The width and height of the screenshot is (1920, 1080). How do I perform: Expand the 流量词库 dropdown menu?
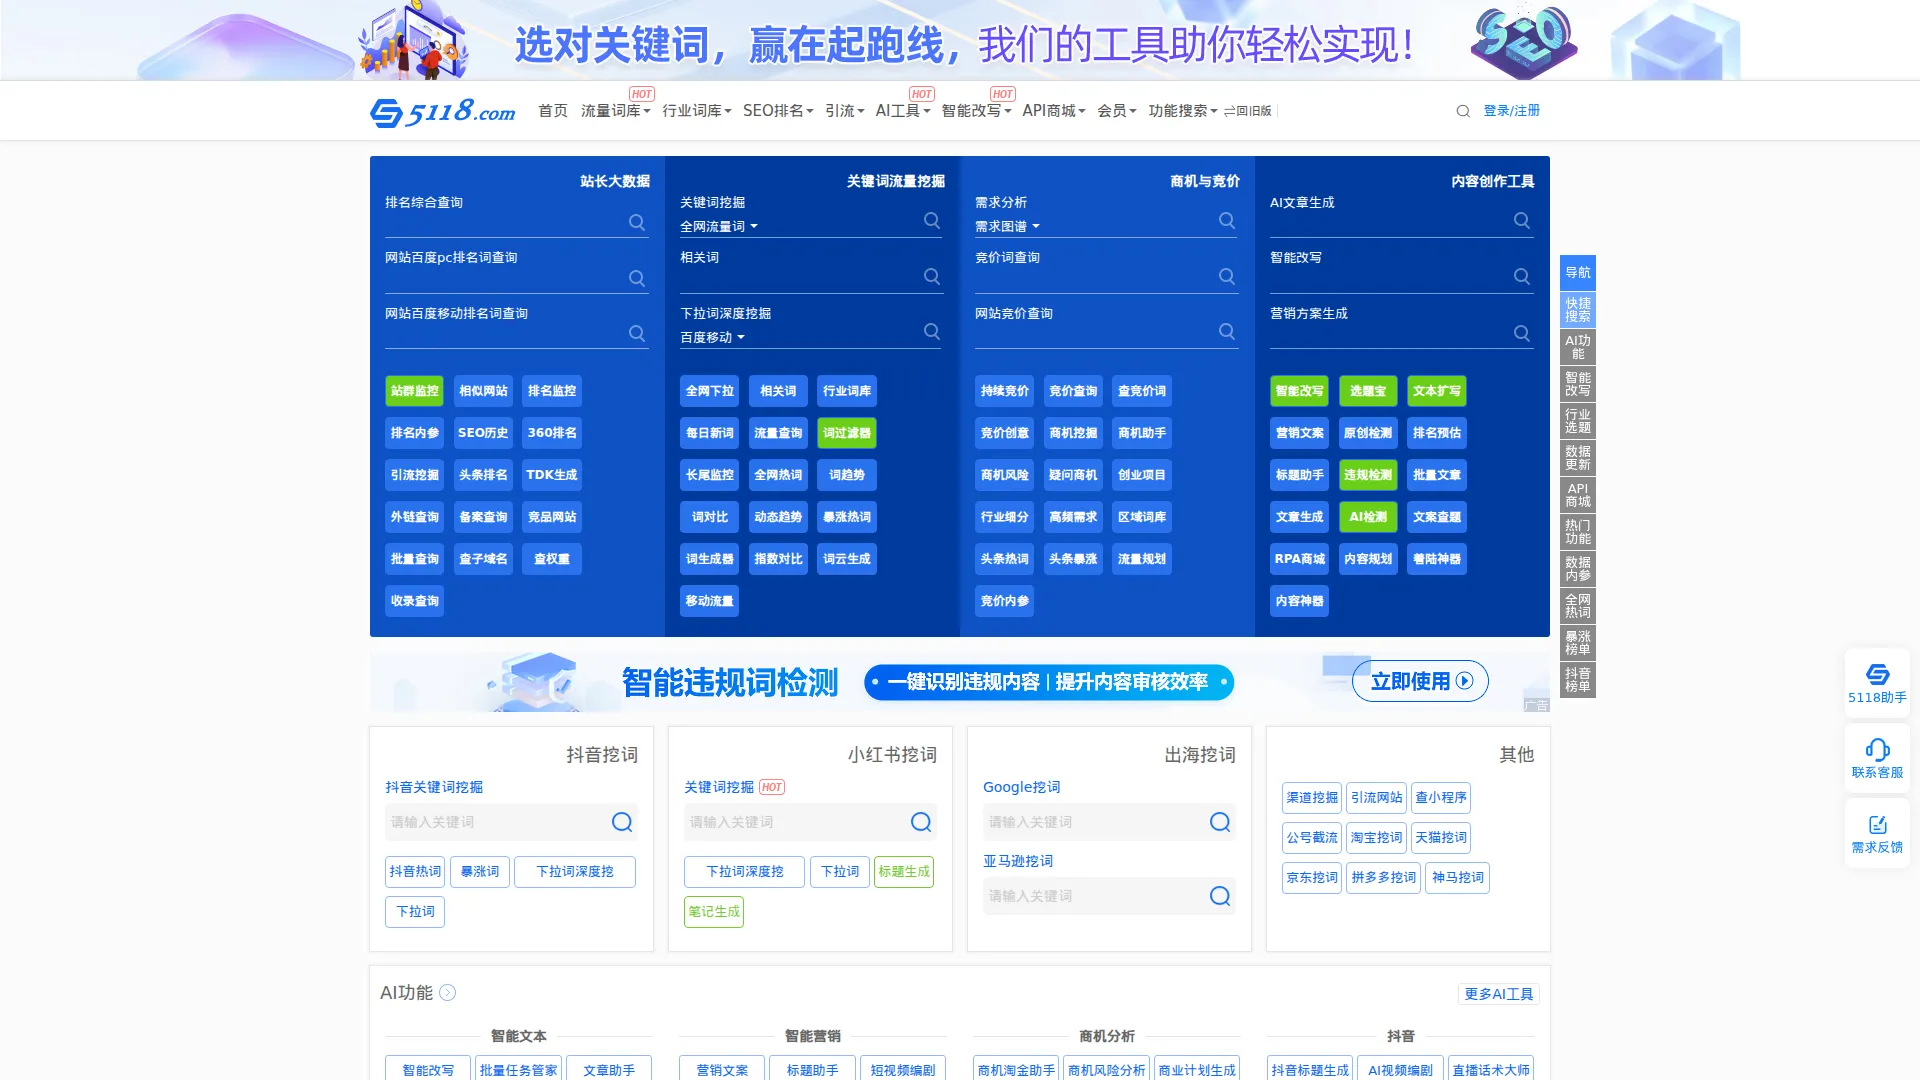coord(615,111)
